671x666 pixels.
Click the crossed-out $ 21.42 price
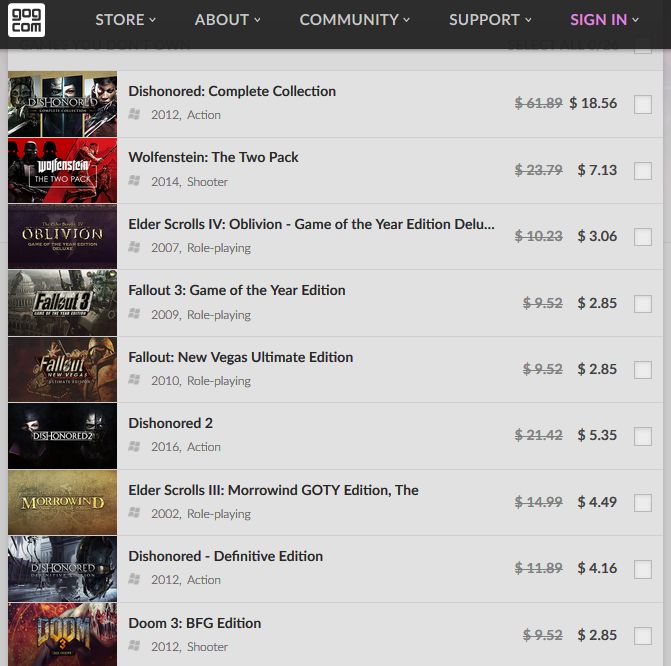click(539, 435)
